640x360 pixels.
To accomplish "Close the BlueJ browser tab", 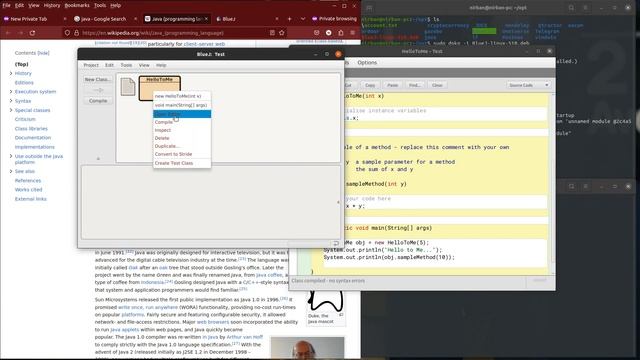I will (x=277, y=19).
